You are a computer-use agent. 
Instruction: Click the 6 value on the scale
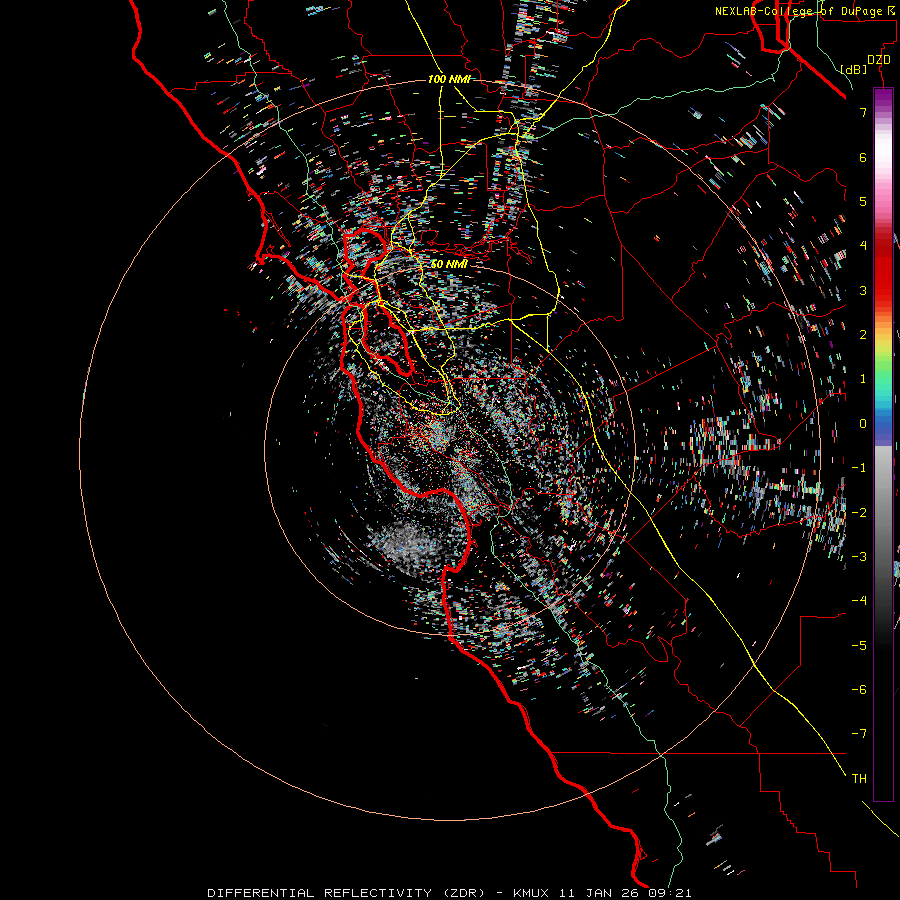[863, 157]
